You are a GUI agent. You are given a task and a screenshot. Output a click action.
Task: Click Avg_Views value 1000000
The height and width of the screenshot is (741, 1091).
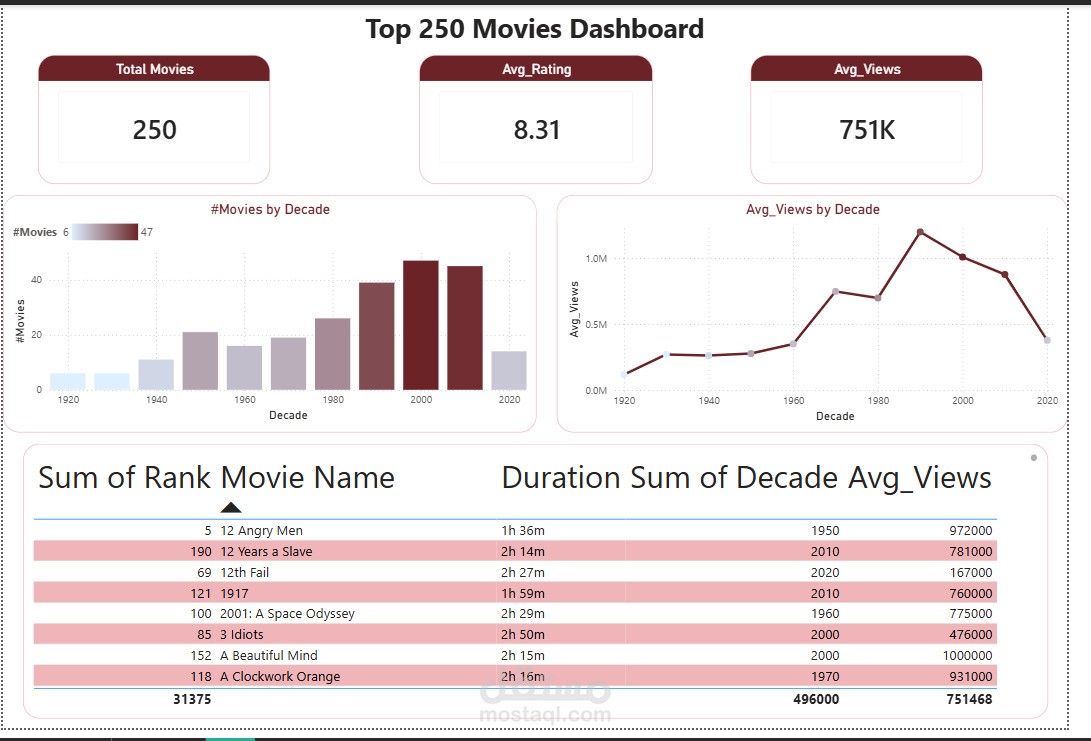968,655
